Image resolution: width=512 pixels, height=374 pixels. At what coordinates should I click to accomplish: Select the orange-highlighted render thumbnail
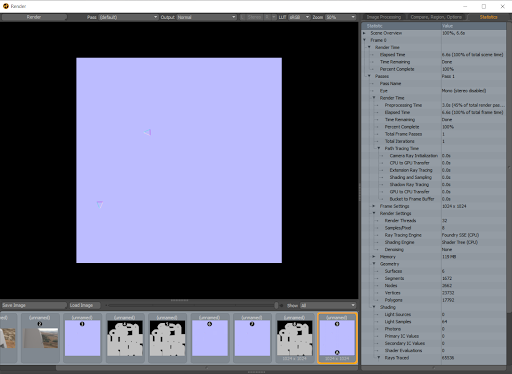coord(337,338)
